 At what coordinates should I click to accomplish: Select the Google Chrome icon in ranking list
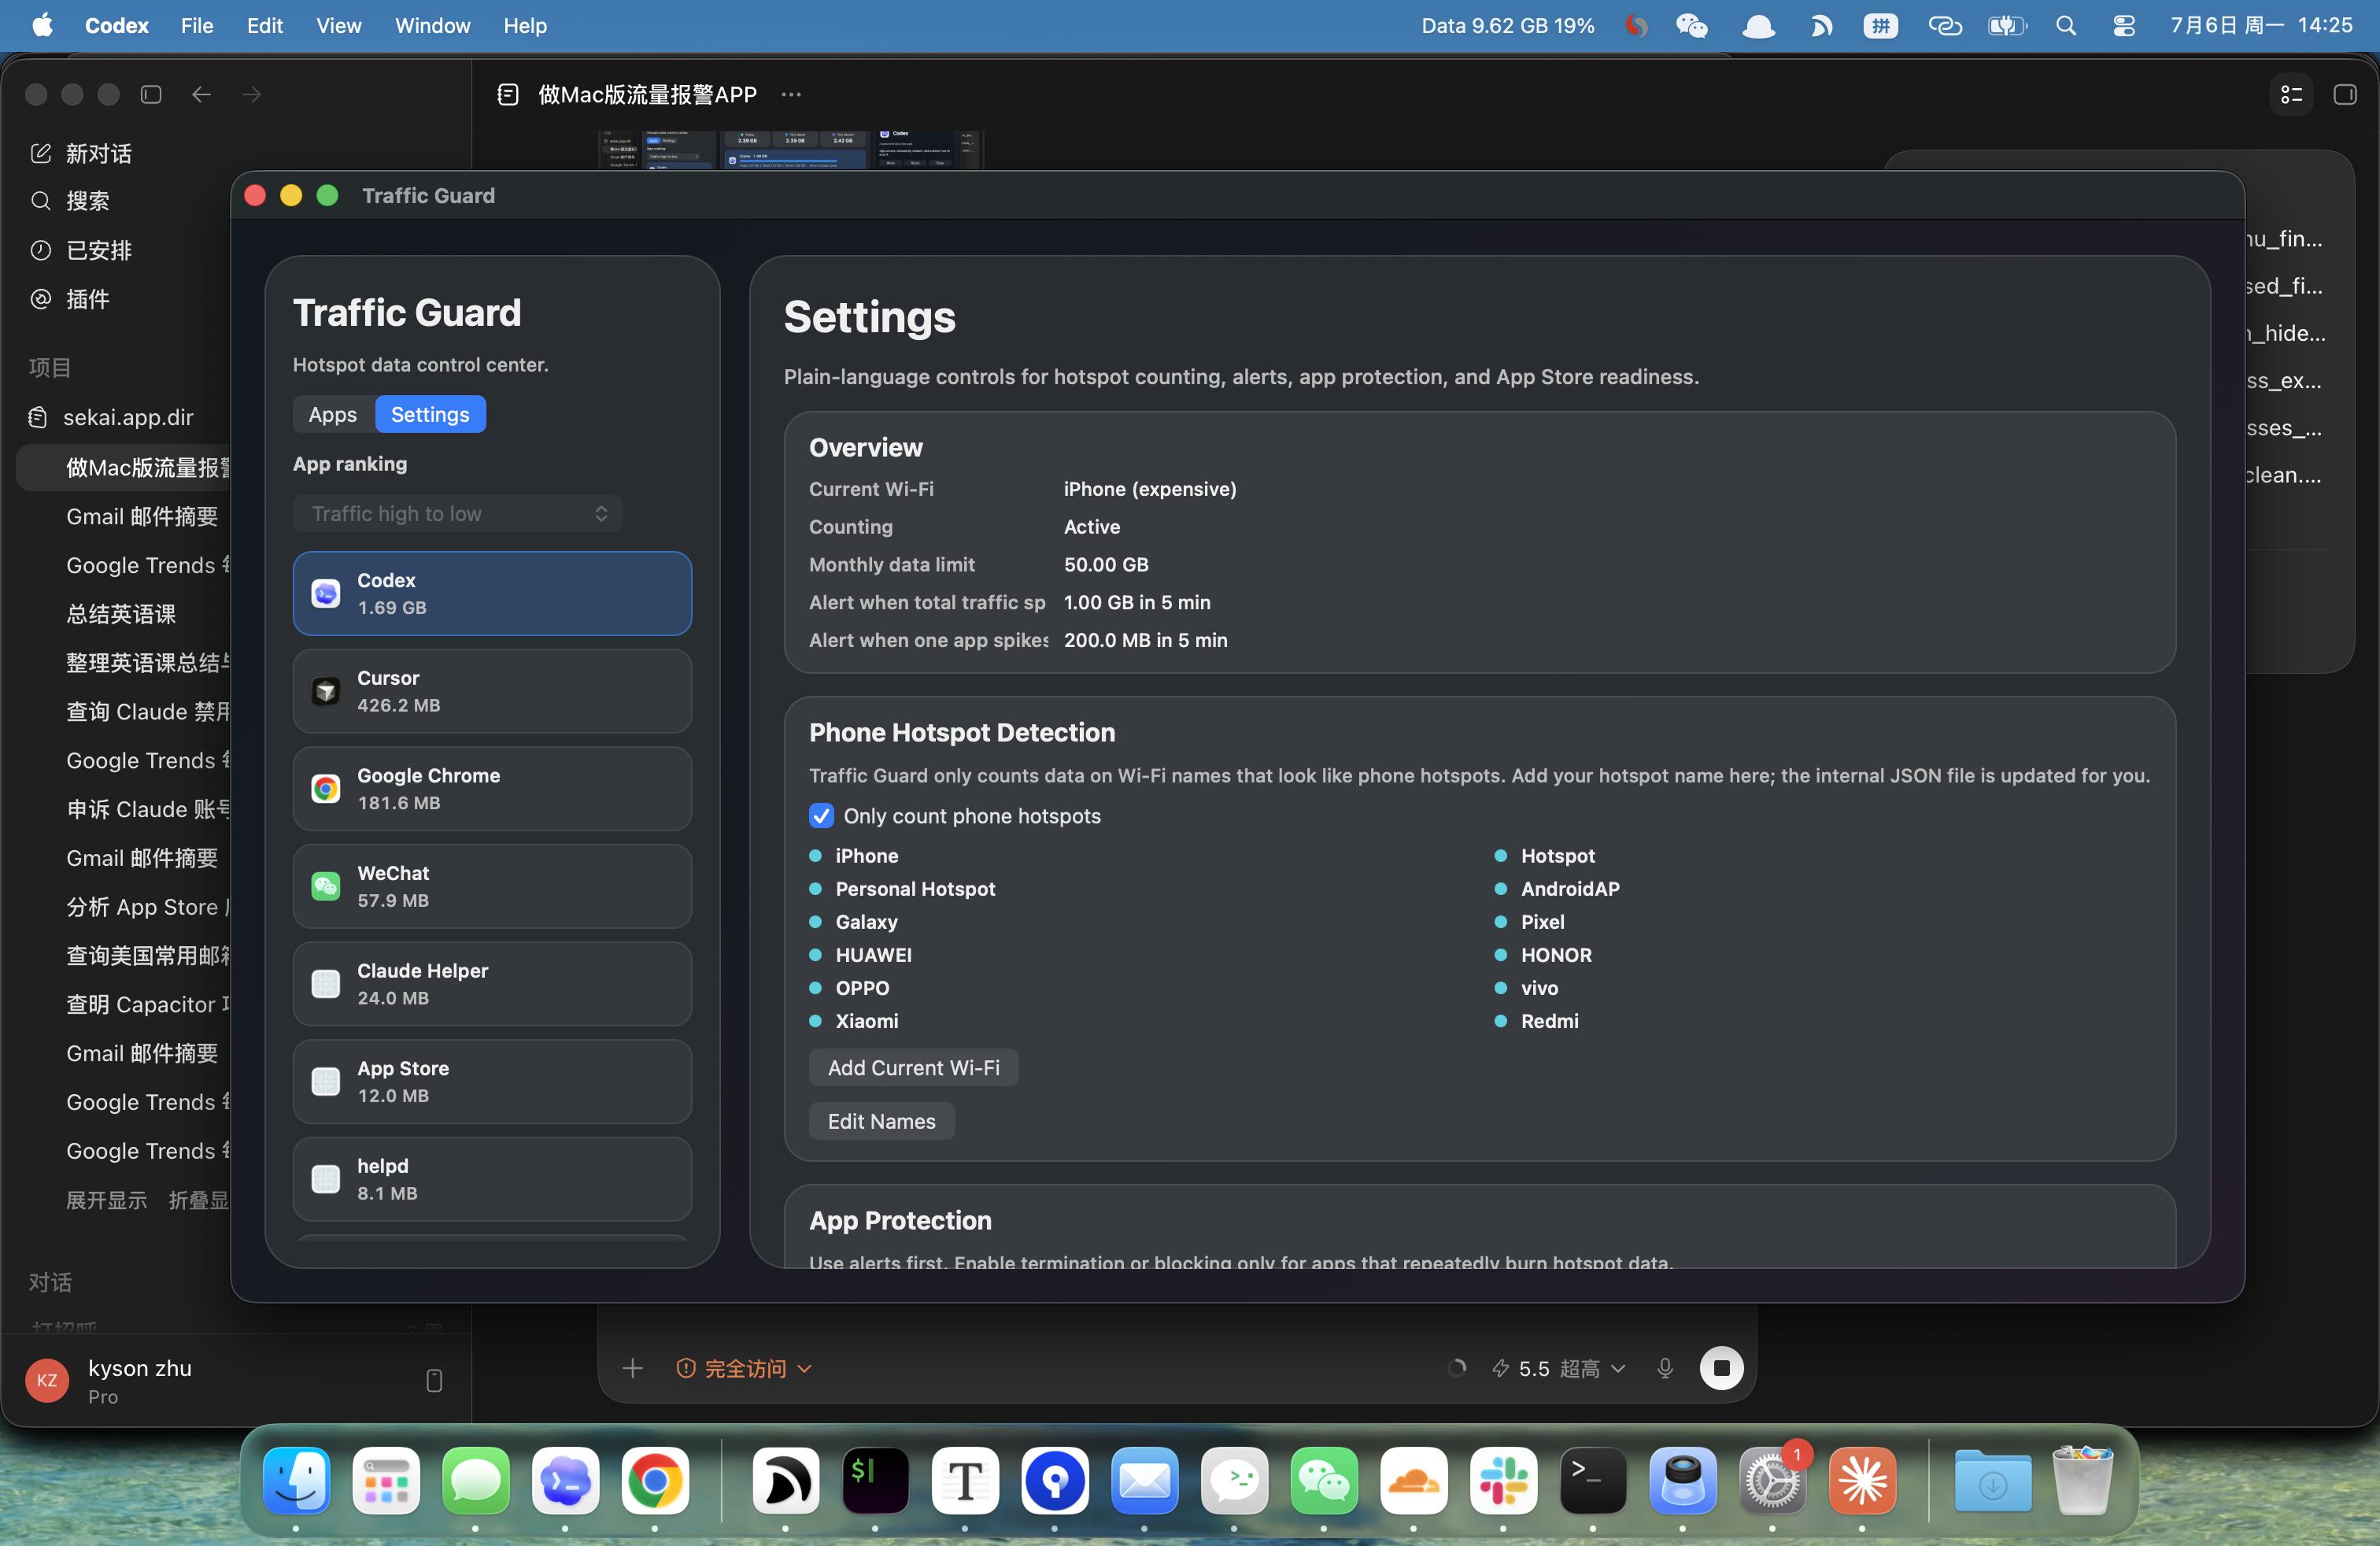(x=326, y=789)
